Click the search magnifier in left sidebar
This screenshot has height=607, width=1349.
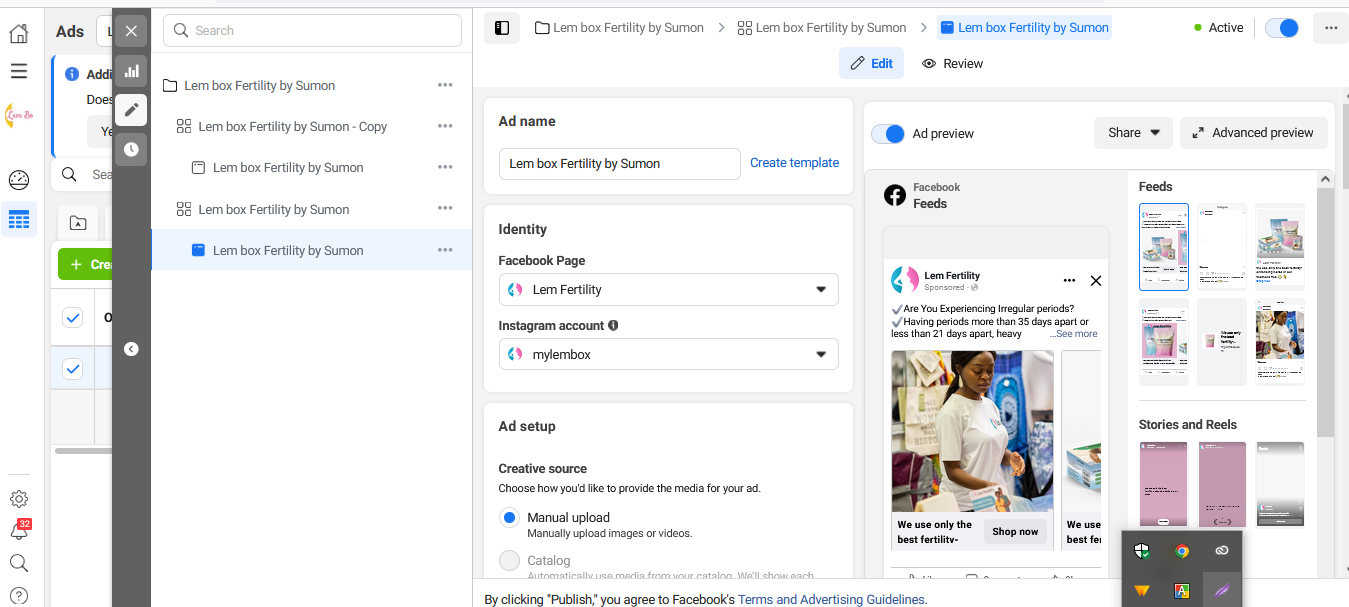click(18, 563)
